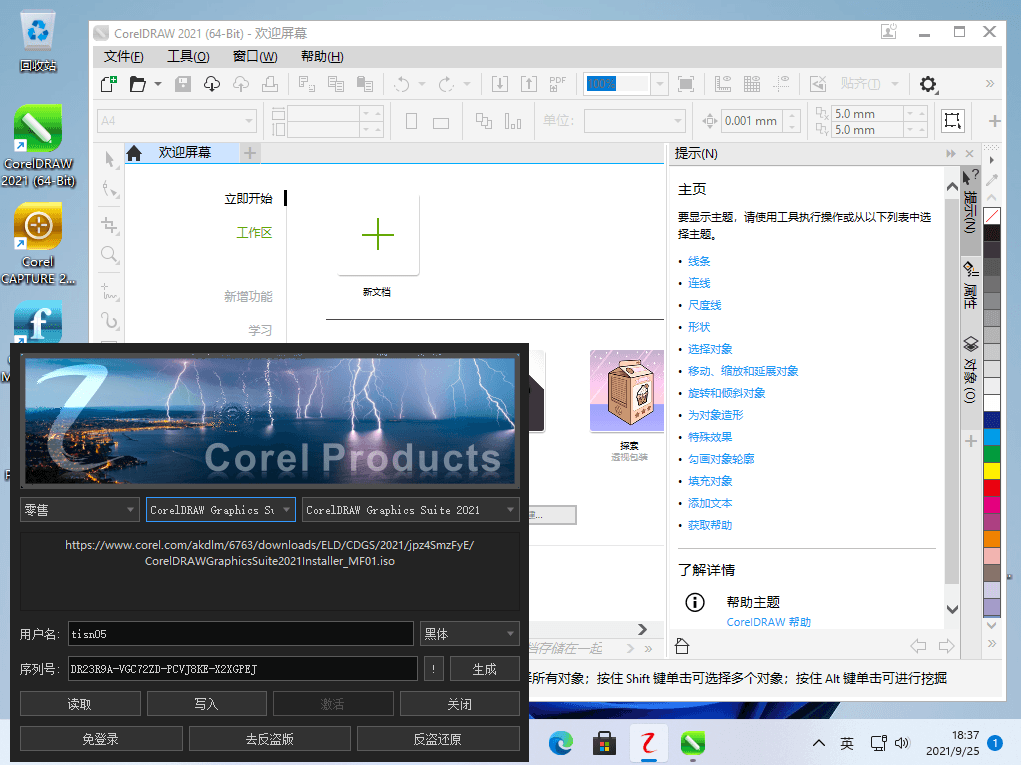This screenshot has height=765, width=1021.
Task: Click the Home icon in Hints panel
Action: [x=682, y=647]
